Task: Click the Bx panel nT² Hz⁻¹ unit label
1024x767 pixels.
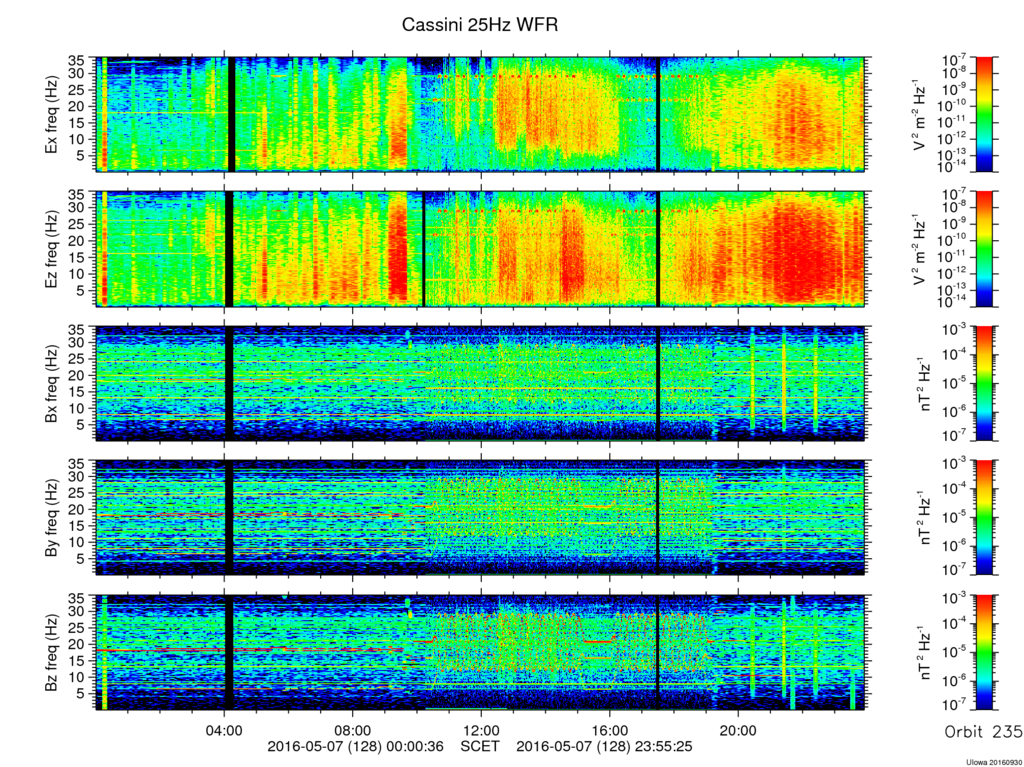Action: coord(923,384)
